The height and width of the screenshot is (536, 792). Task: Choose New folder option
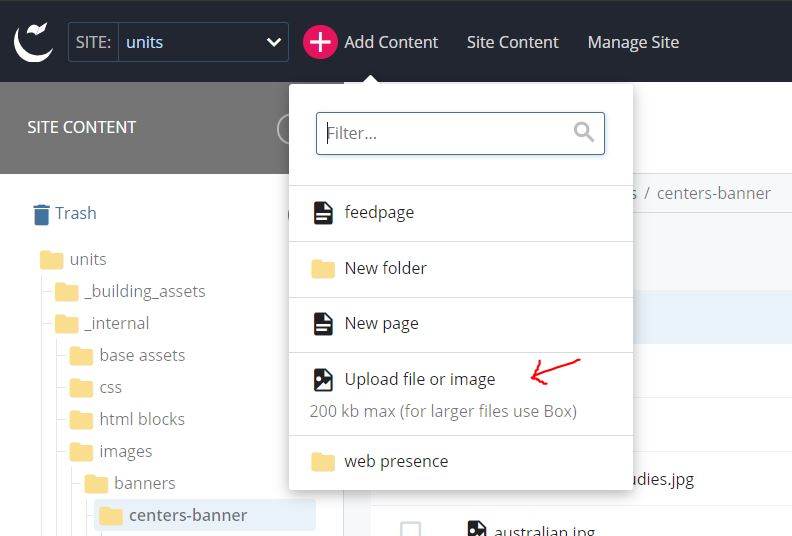(x=461, y=269)
